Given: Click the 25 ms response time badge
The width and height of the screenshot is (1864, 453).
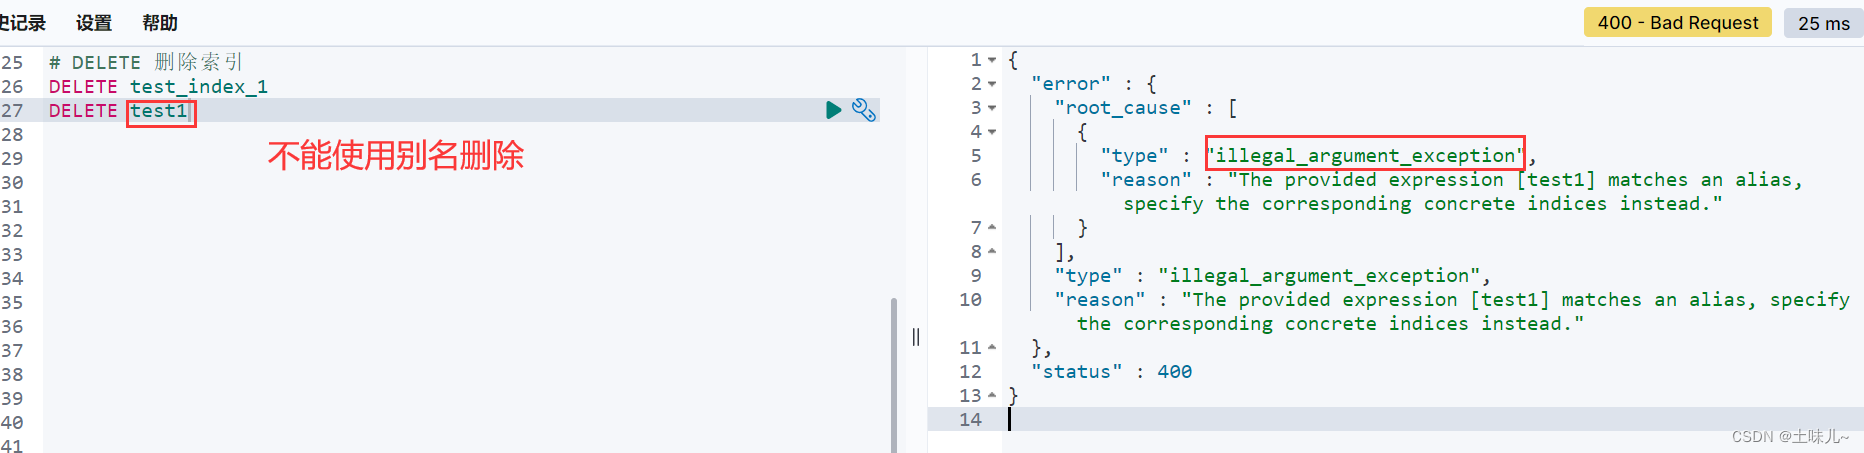Looking at the screenshot, I should click(1823, 23).
